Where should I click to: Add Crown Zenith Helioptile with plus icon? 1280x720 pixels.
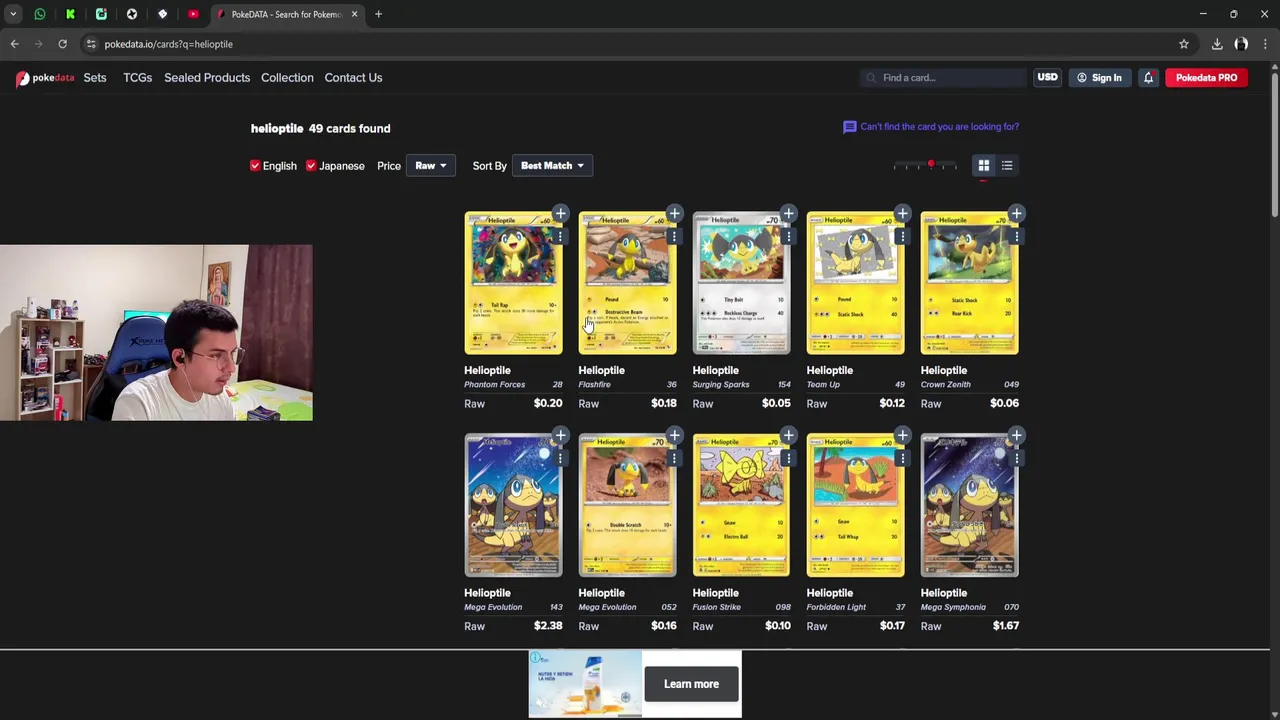(1016, 213)
